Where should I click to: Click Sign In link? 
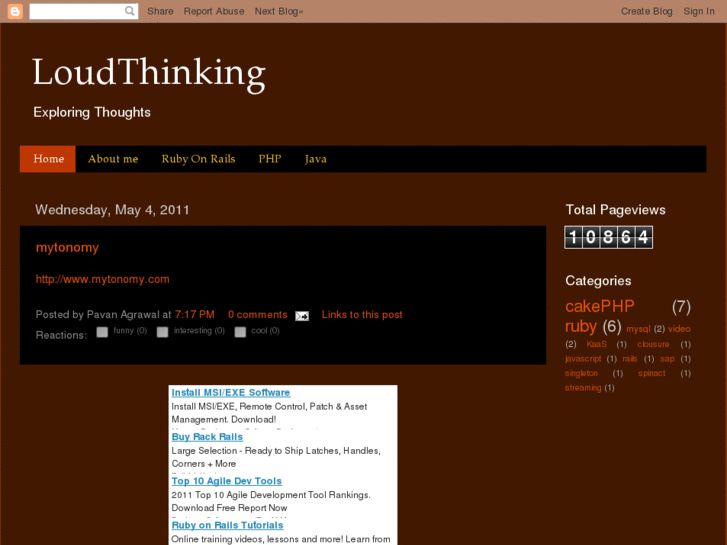tap(699, 11)
